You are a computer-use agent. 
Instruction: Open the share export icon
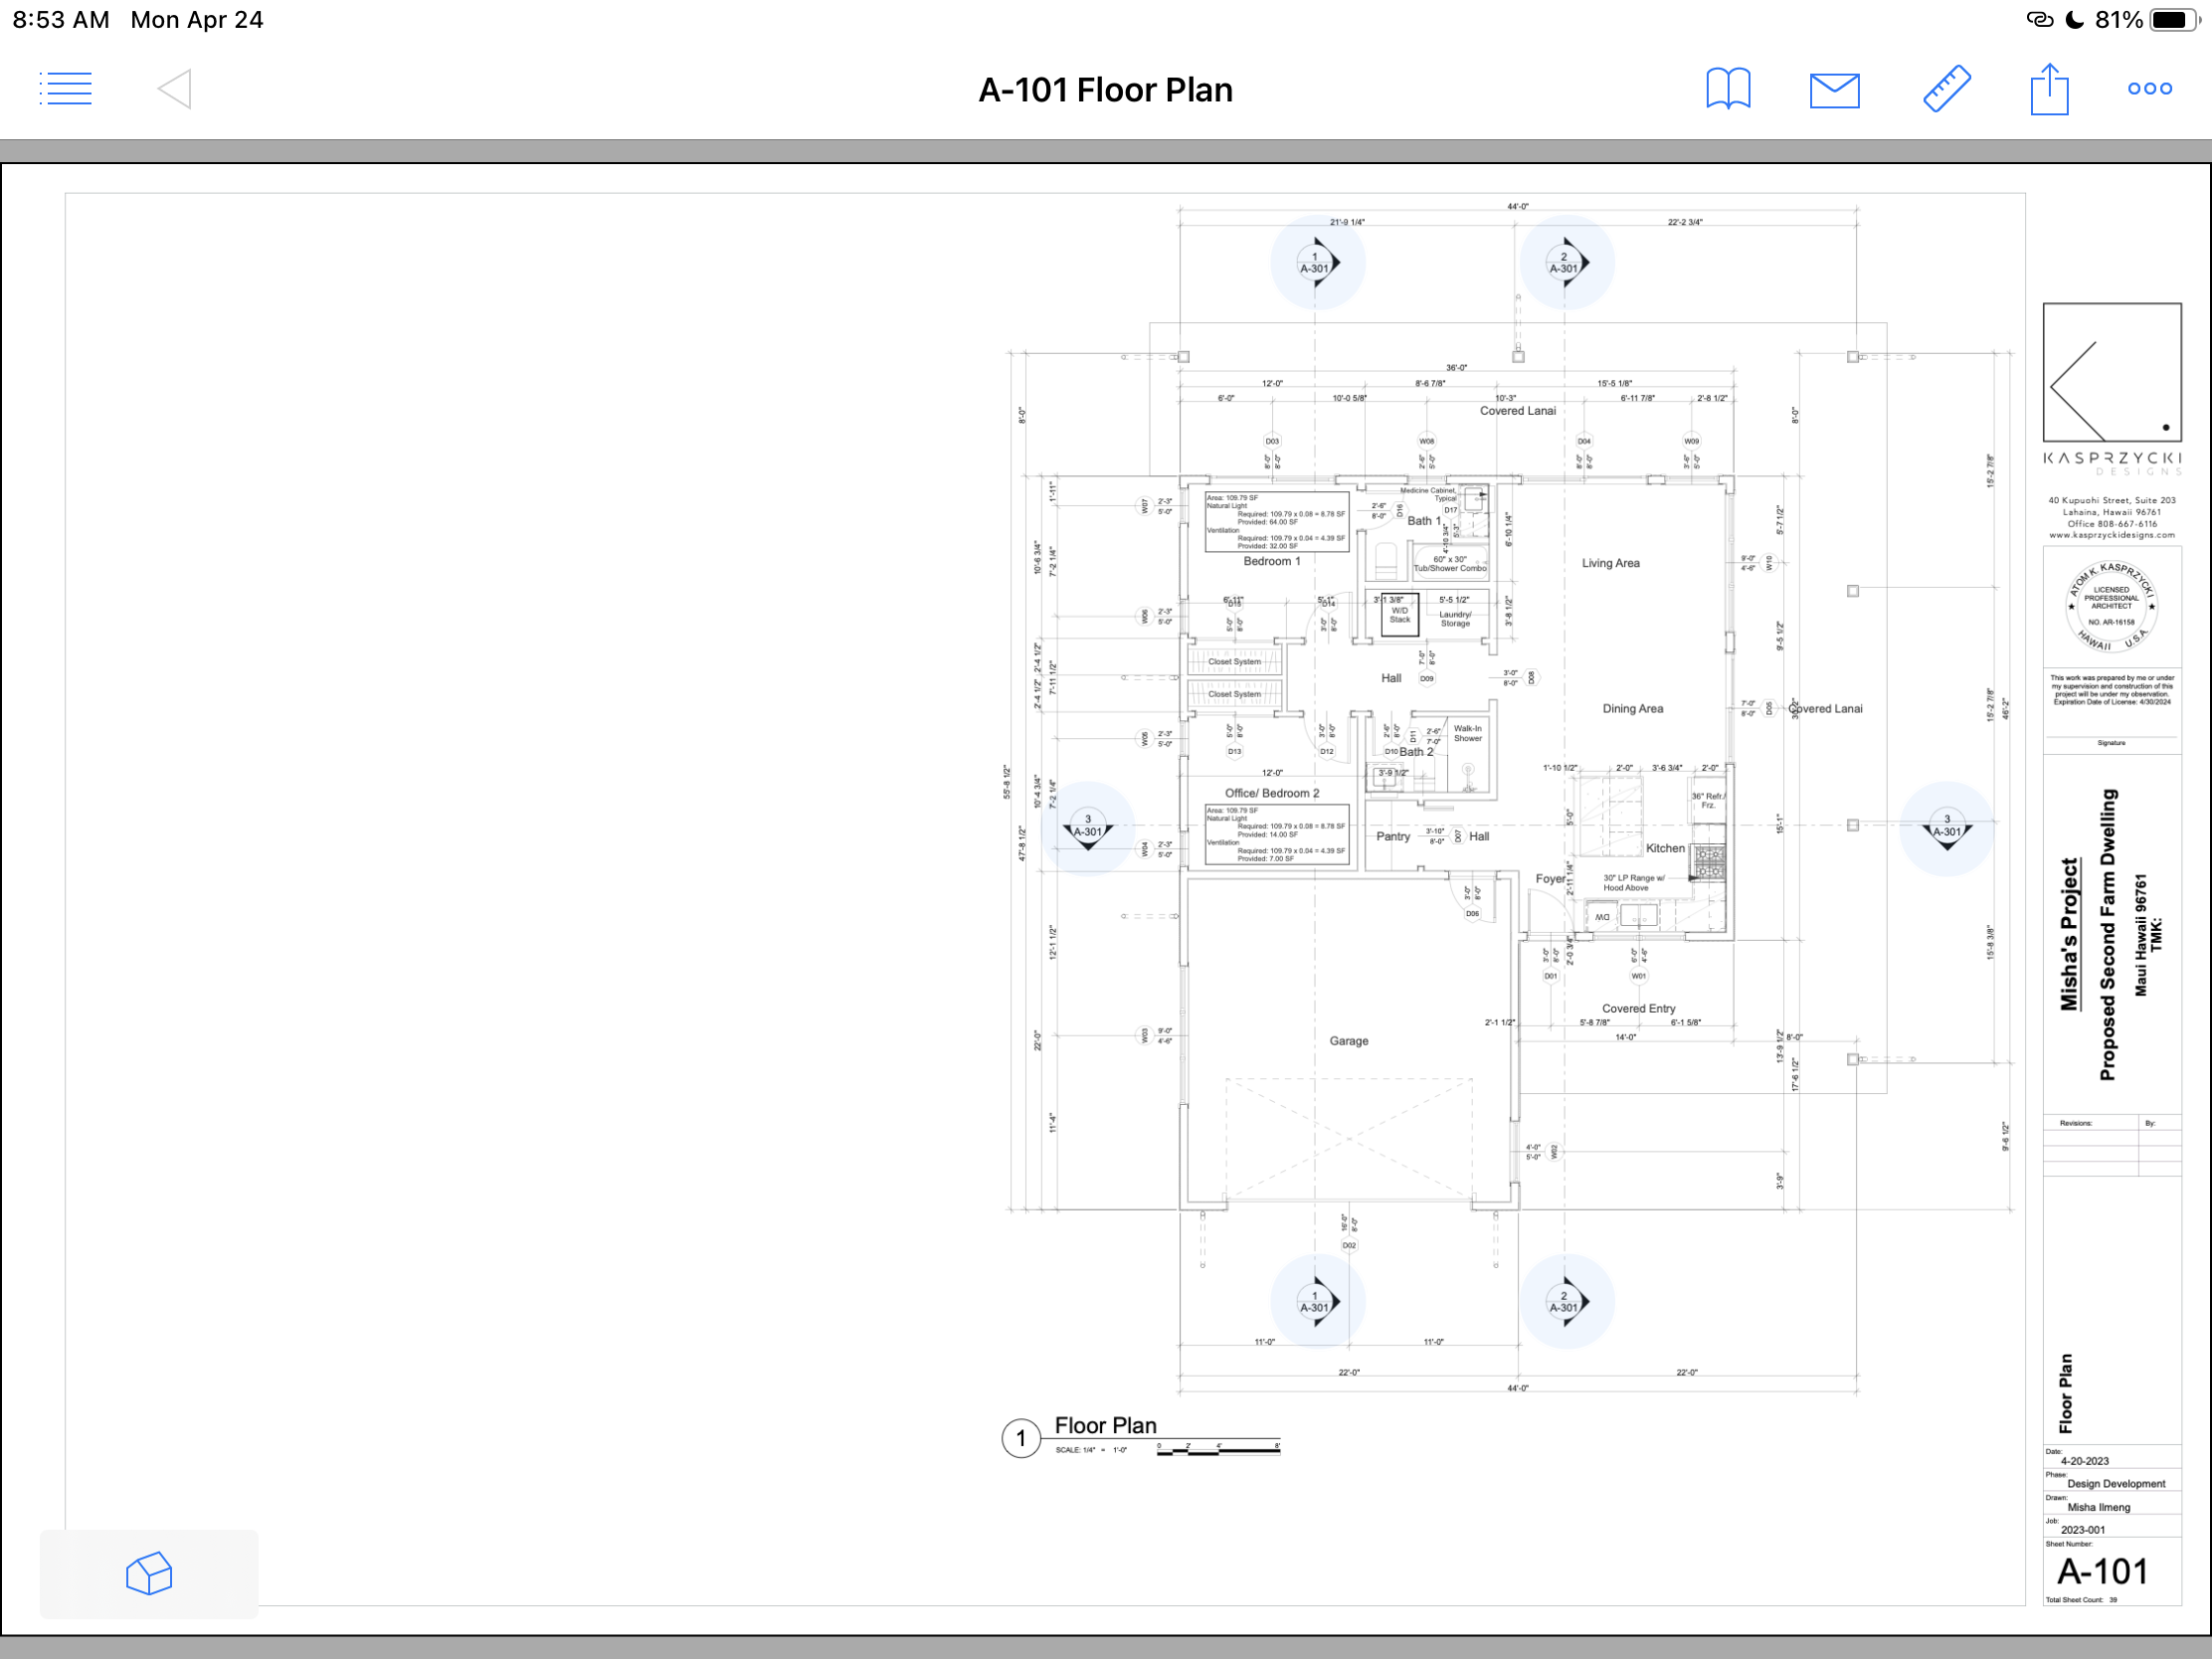[x=2049, y=89]
